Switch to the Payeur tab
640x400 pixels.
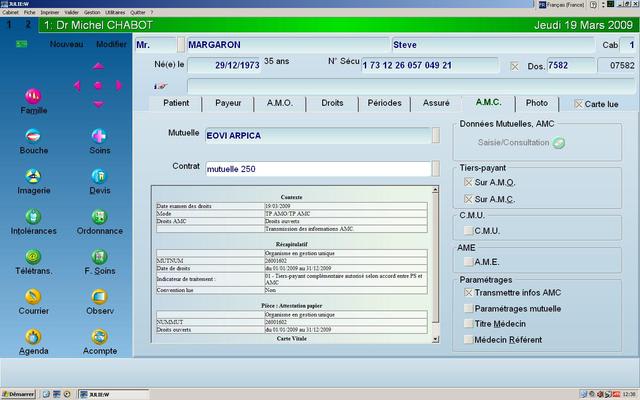pyautogui.click(x=228, y=103)
